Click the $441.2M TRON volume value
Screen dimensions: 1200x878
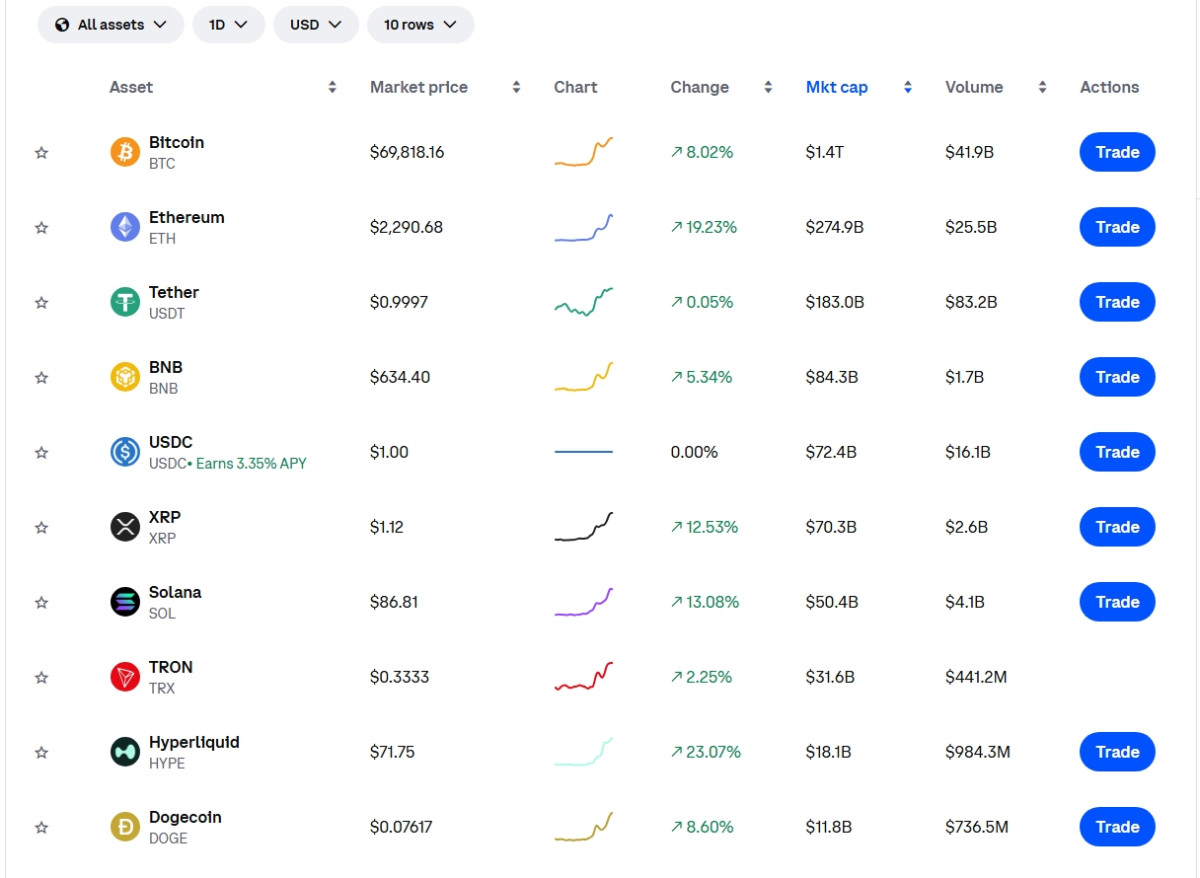point(976,677)
